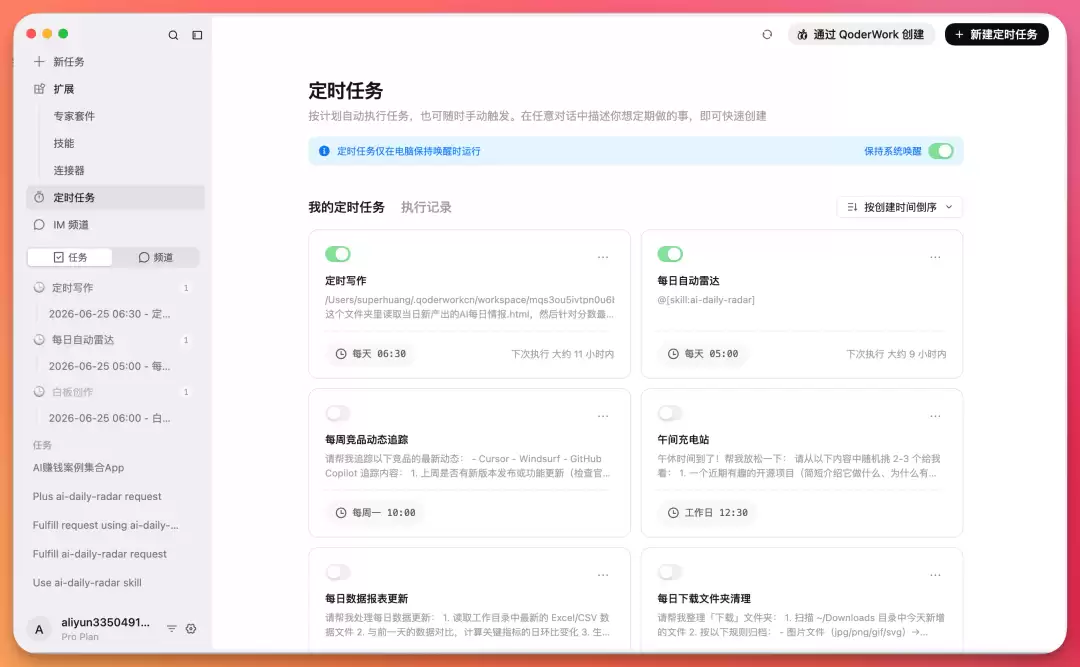Viewport: 1080px width, 667px height.
Task: Disable the 定时写作 task toggle
Action: pyautogui.click(x=338, y=254)
